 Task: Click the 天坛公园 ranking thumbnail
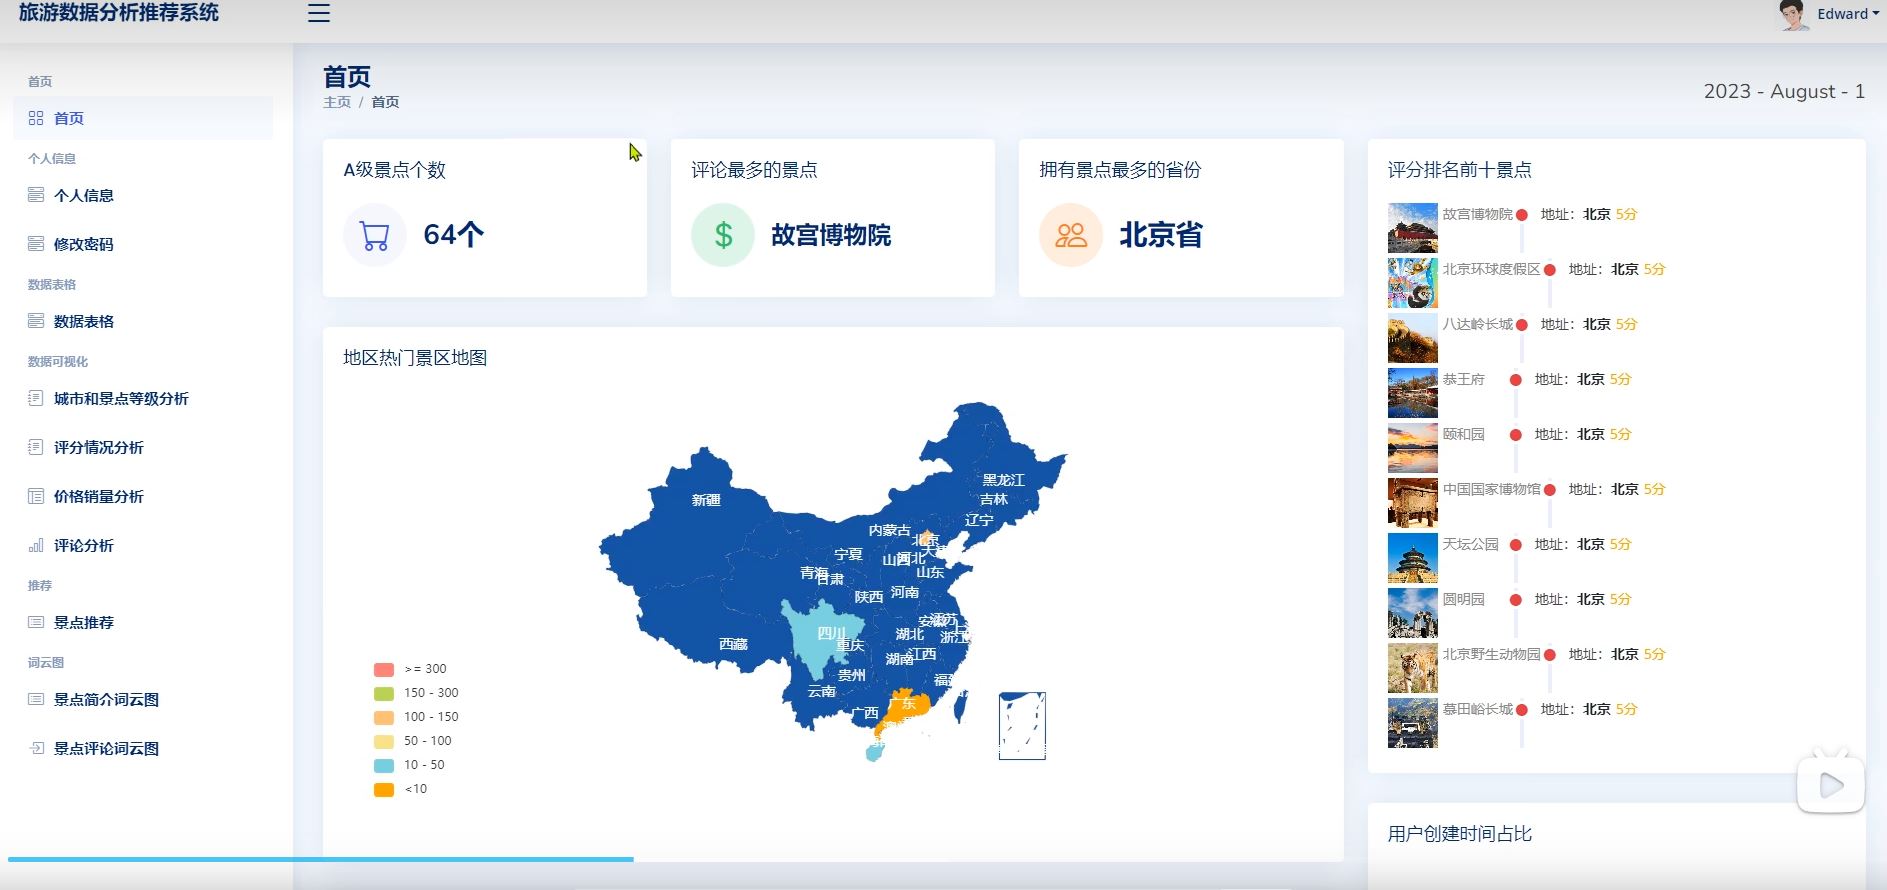[1413, 558]
